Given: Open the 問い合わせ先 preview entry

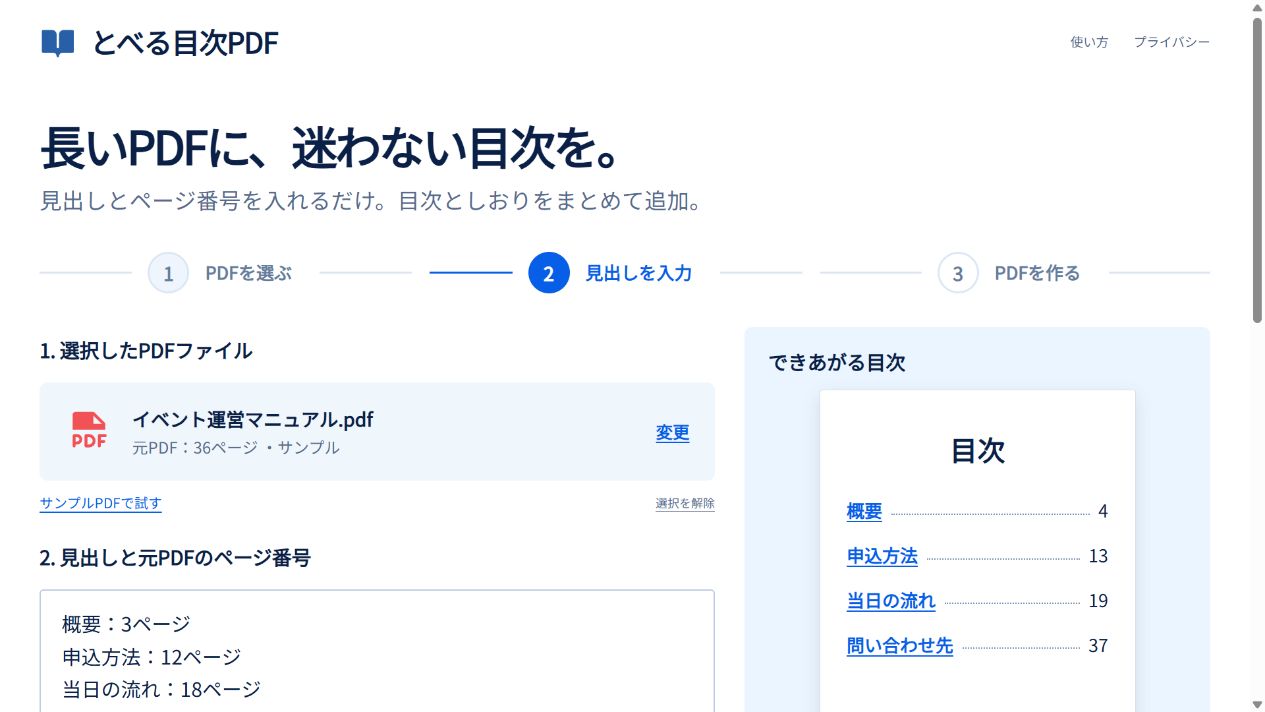Looking at the screenshot, I should [900, 646].
